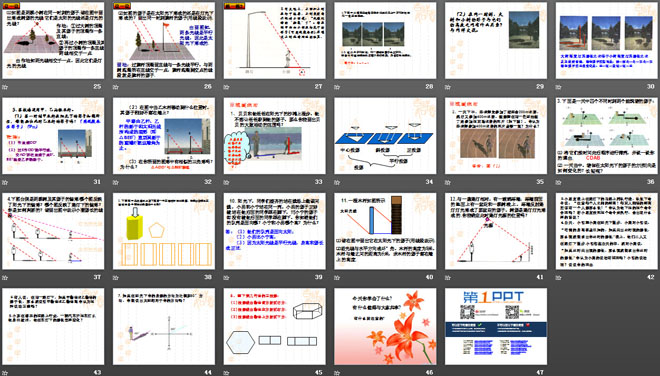The height and width of the screenshot is (376, 660).
Task: Click the star icon under slide 40
Action: click(337, 277)
